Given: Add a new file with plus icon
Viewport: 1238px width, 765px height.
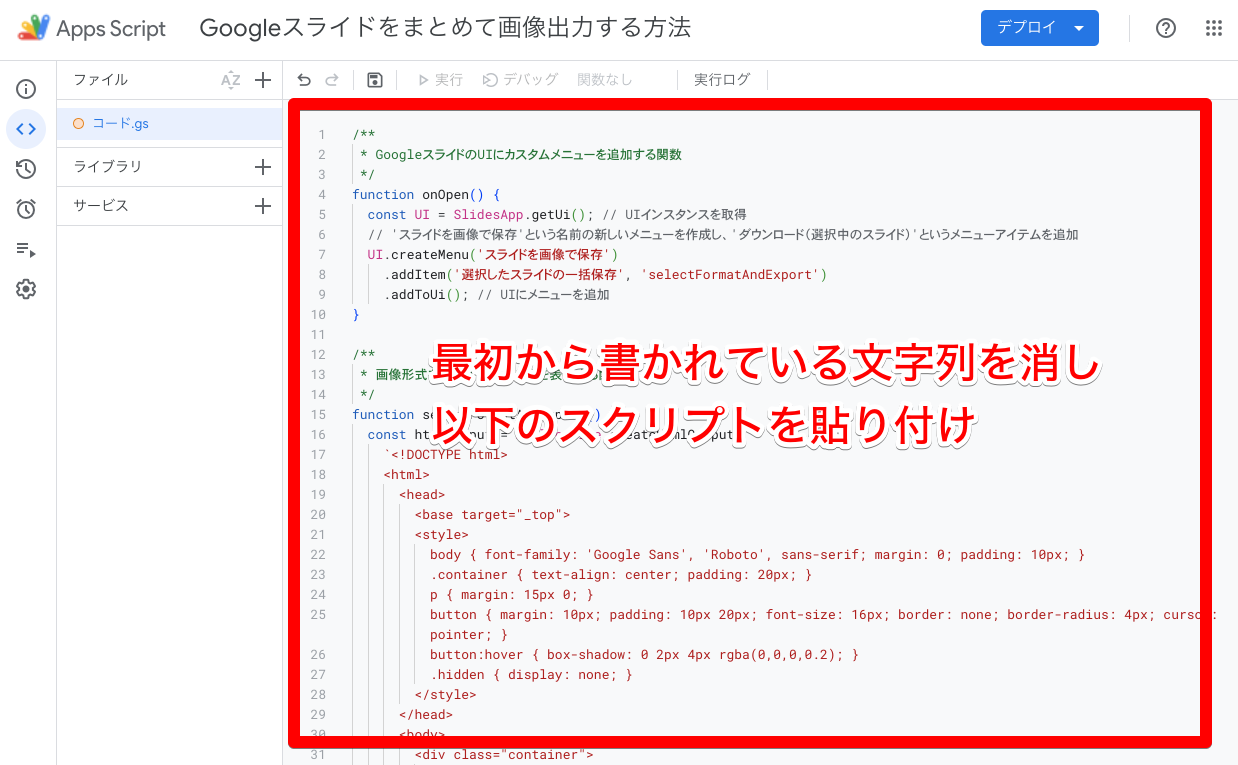Looking at the screenshot, I should click(263, 80).
